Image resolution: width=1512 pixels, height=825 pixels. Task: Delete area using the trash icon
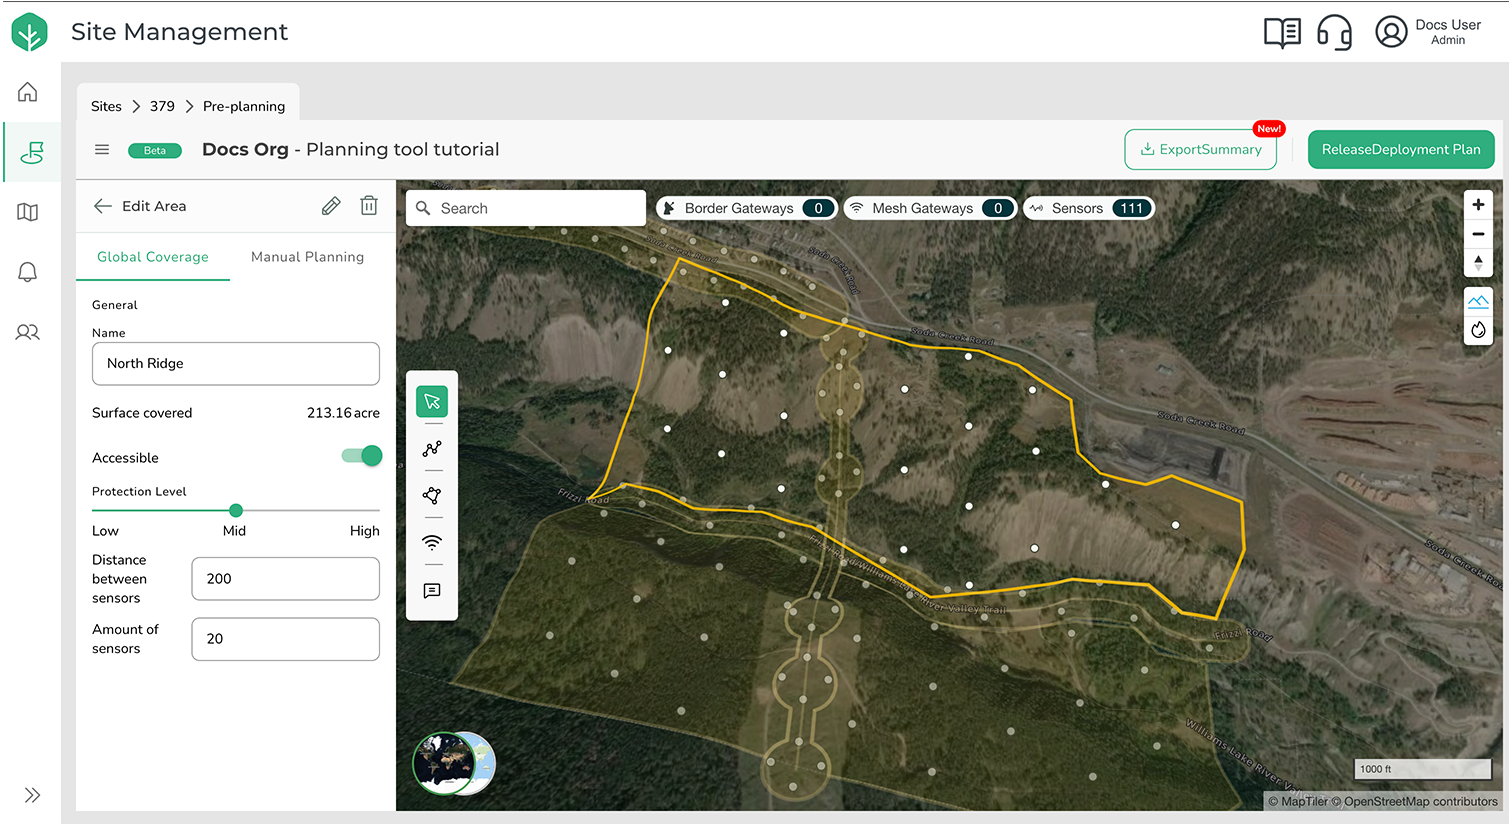[369, 206]
